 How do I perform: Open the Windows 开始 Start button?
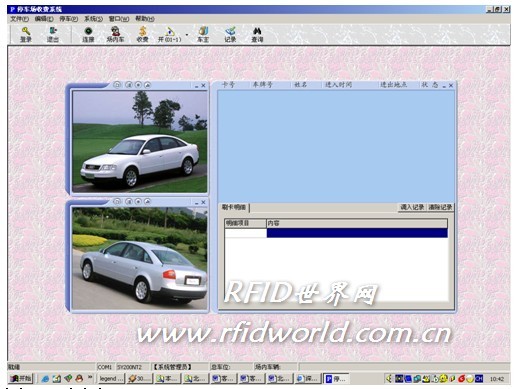click(20, 379)
